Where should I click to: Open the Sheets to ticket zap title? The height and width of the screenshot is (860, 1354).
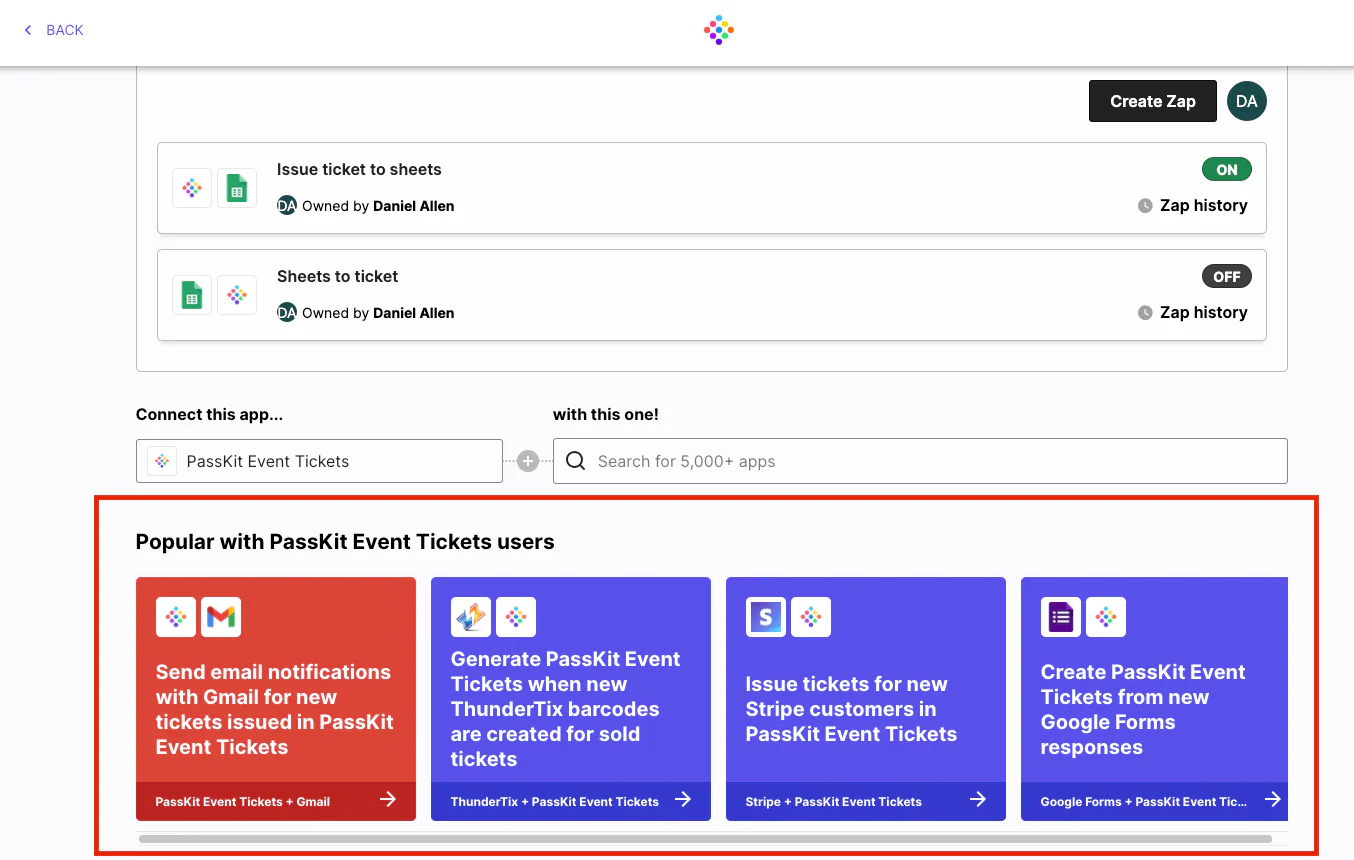pos(337,276)
